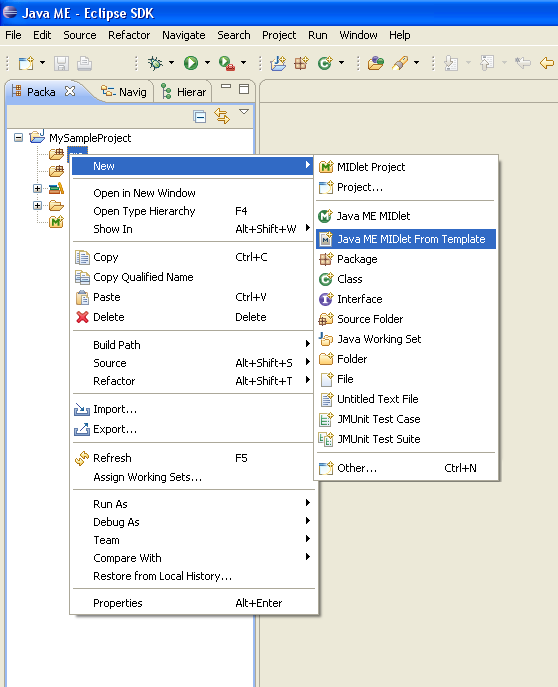
Task: Click the green Run toolbar icon
Action: (x=191, y=63)
